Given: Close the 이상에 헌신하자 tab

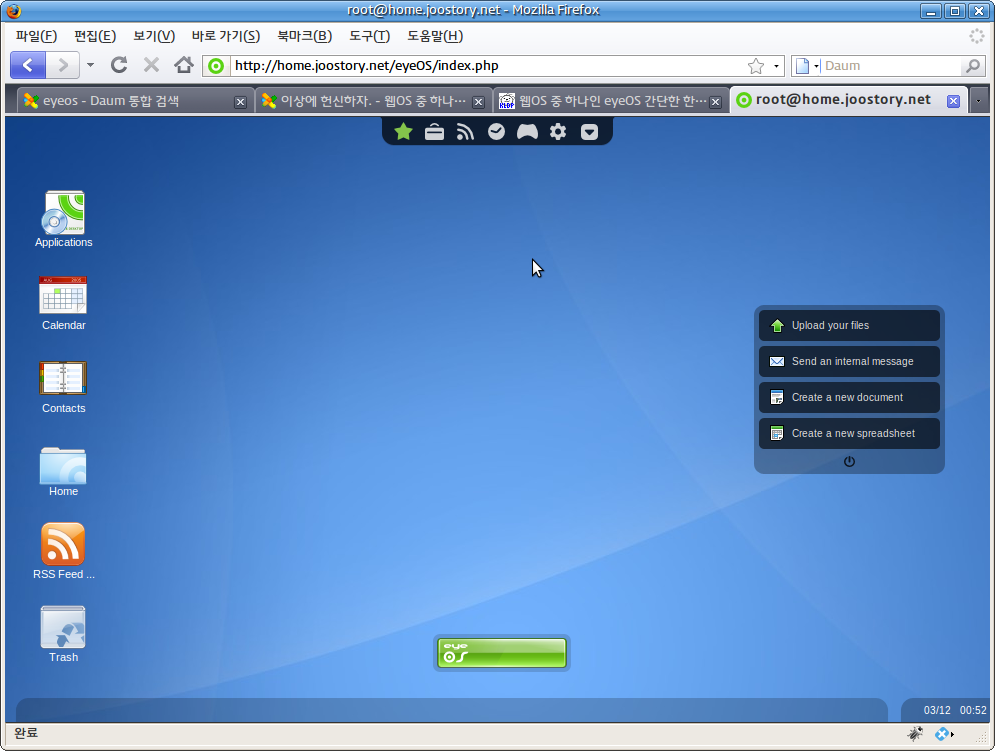Looking at the screenshot, I should [x=479, y=102].
